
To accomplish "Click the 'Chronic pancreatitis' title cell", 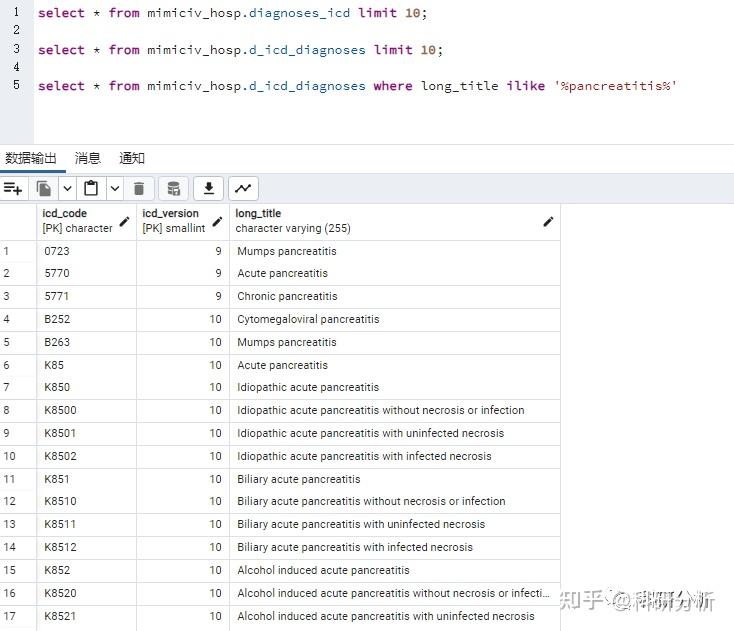I will pos(395,297).
